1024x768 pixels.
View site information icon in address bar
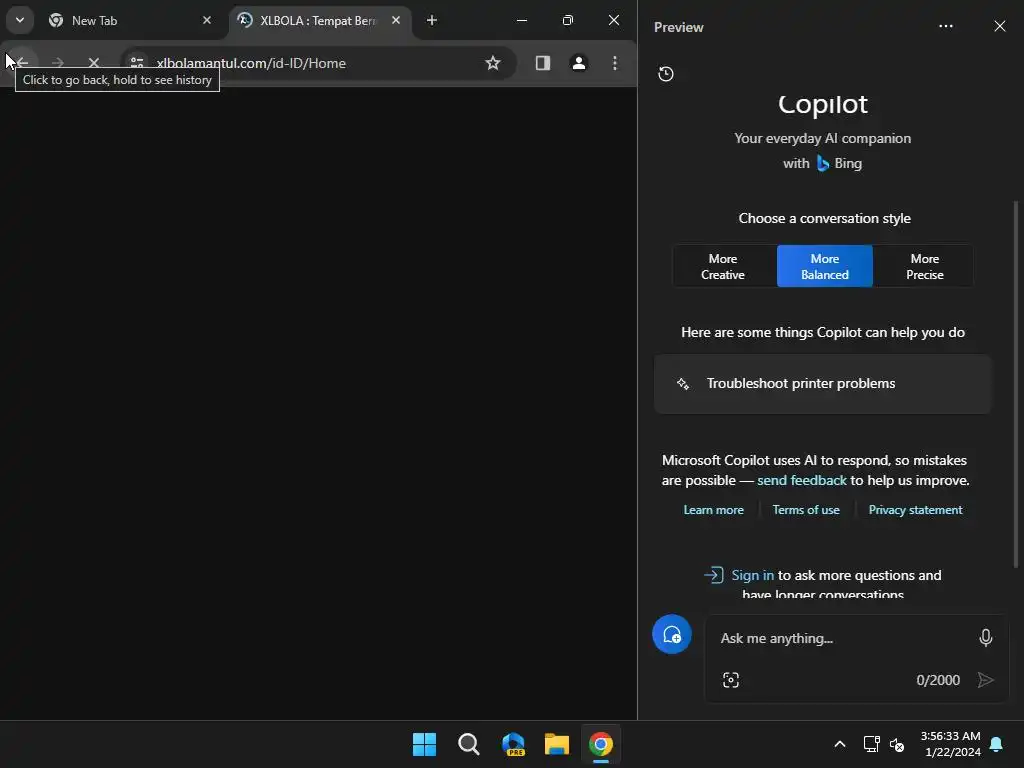[x=136, y=63]
